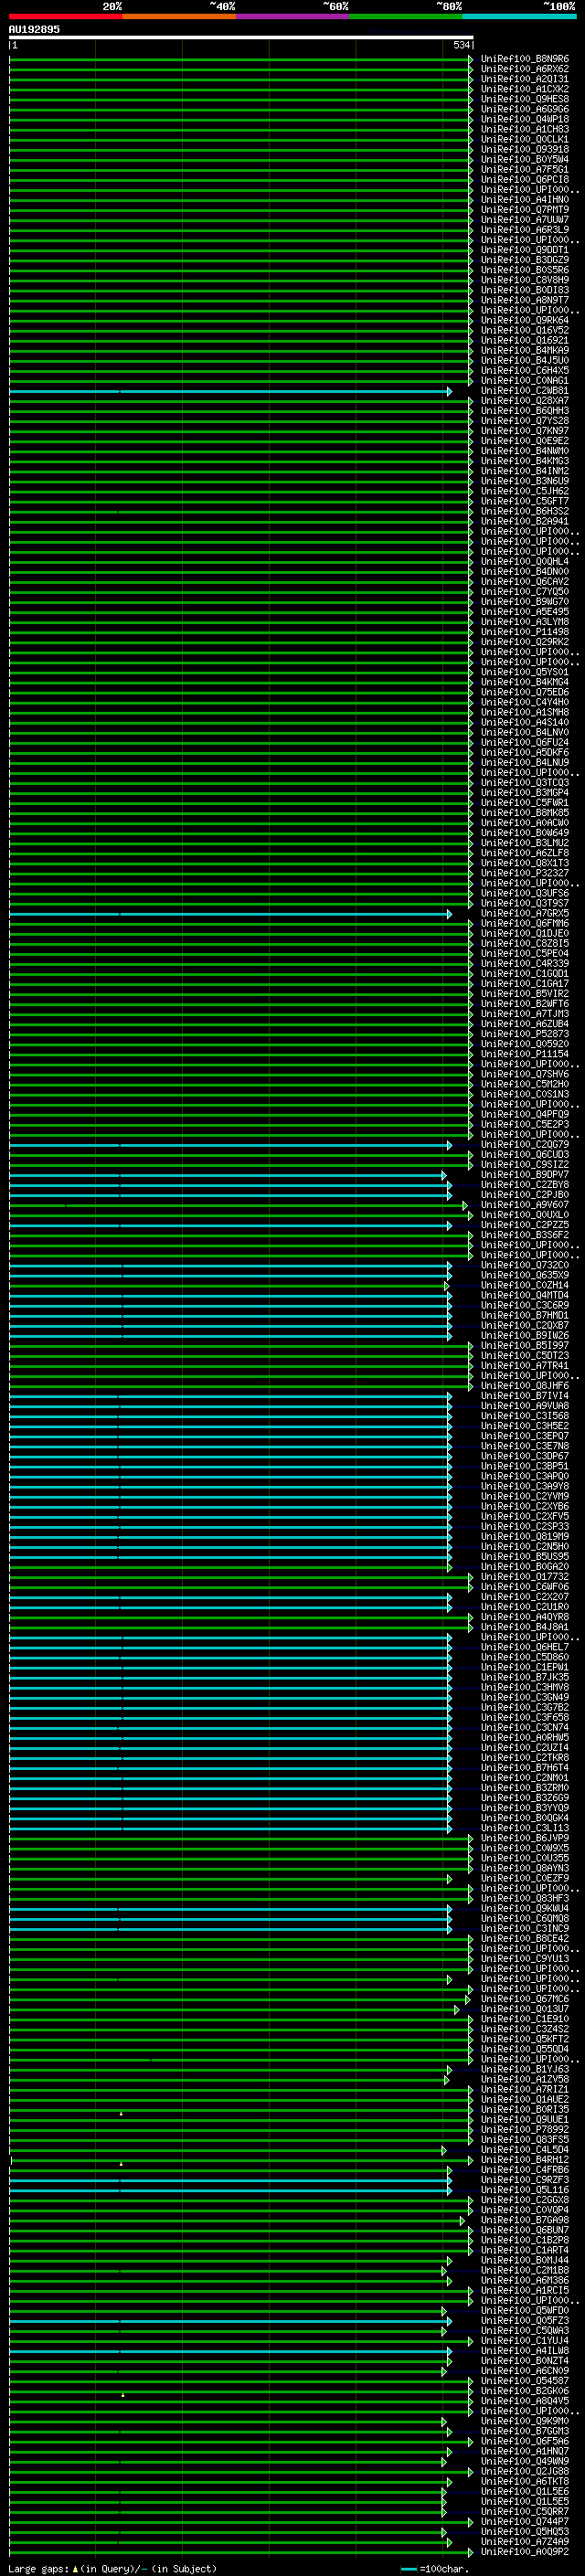
Task: Open hit UniRef100_Q16921
Action: [525, 340]
